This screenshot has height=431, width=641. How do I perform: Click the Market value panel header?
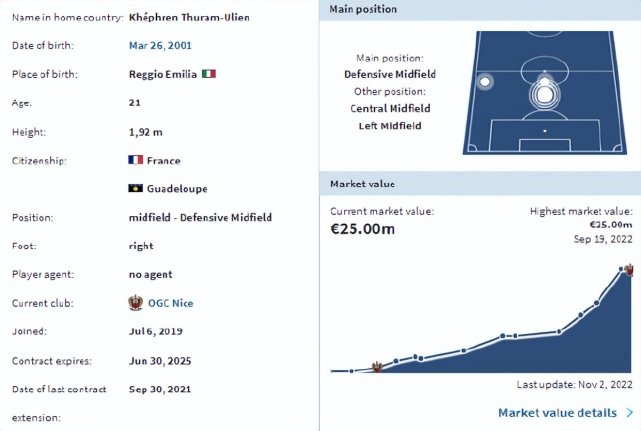coord(480,184)
